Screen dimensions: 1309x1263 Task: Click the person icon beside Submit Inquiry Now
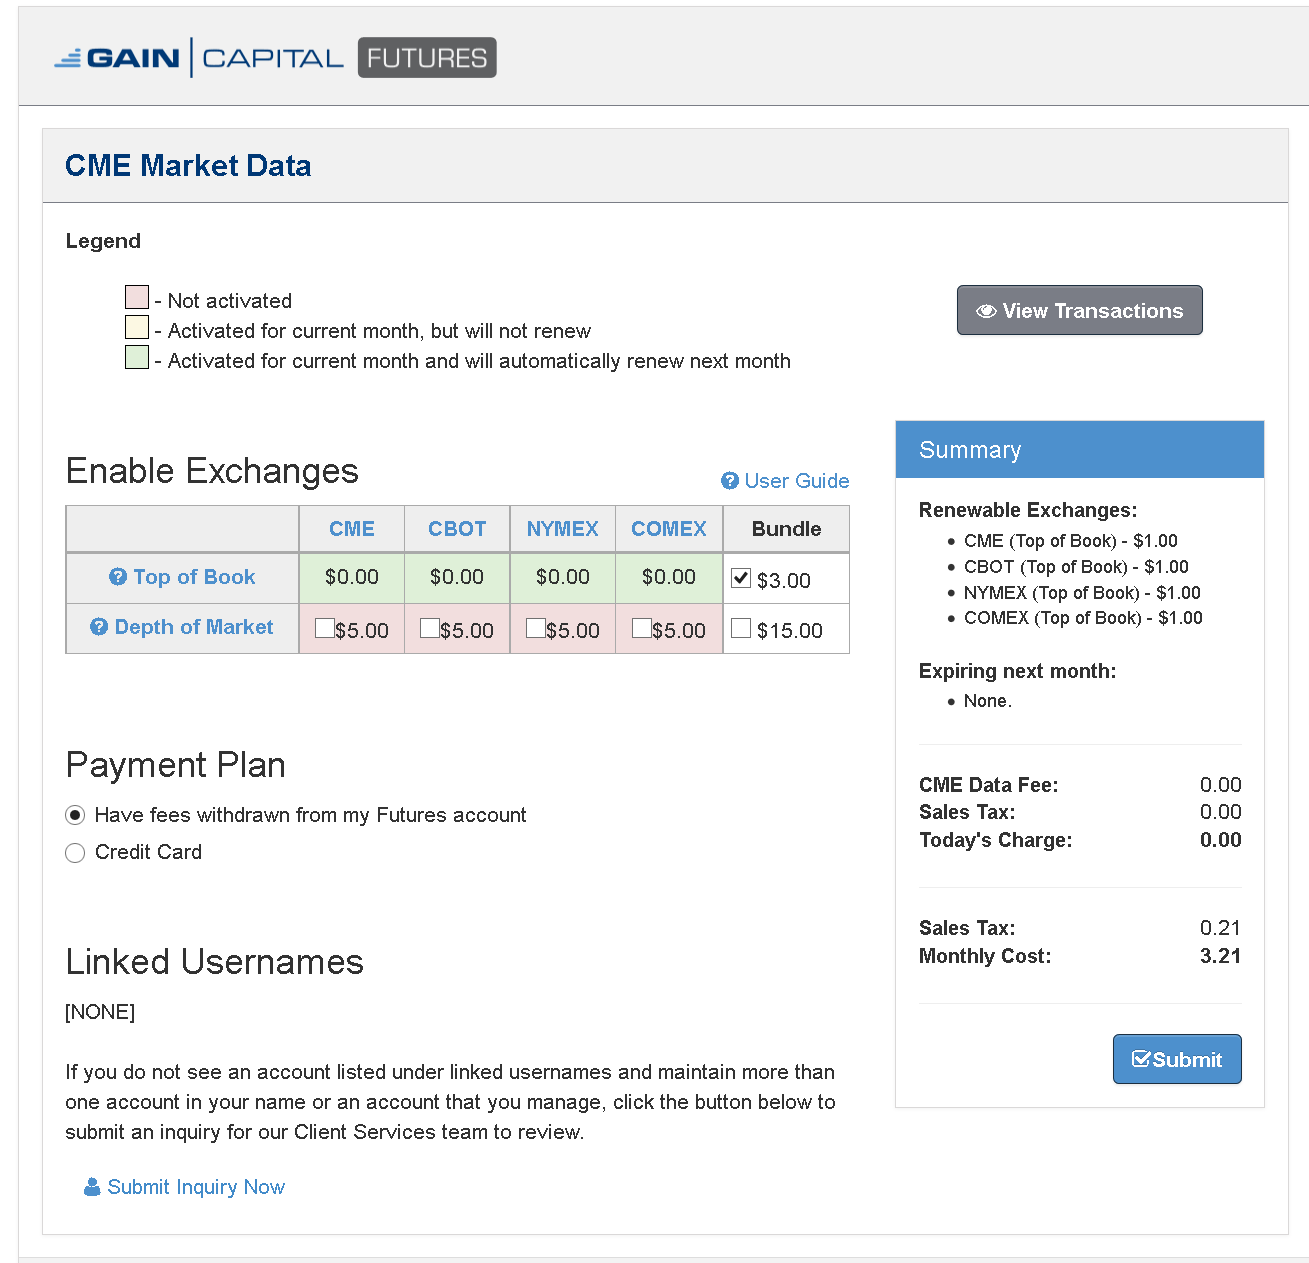pos(92,1187)
